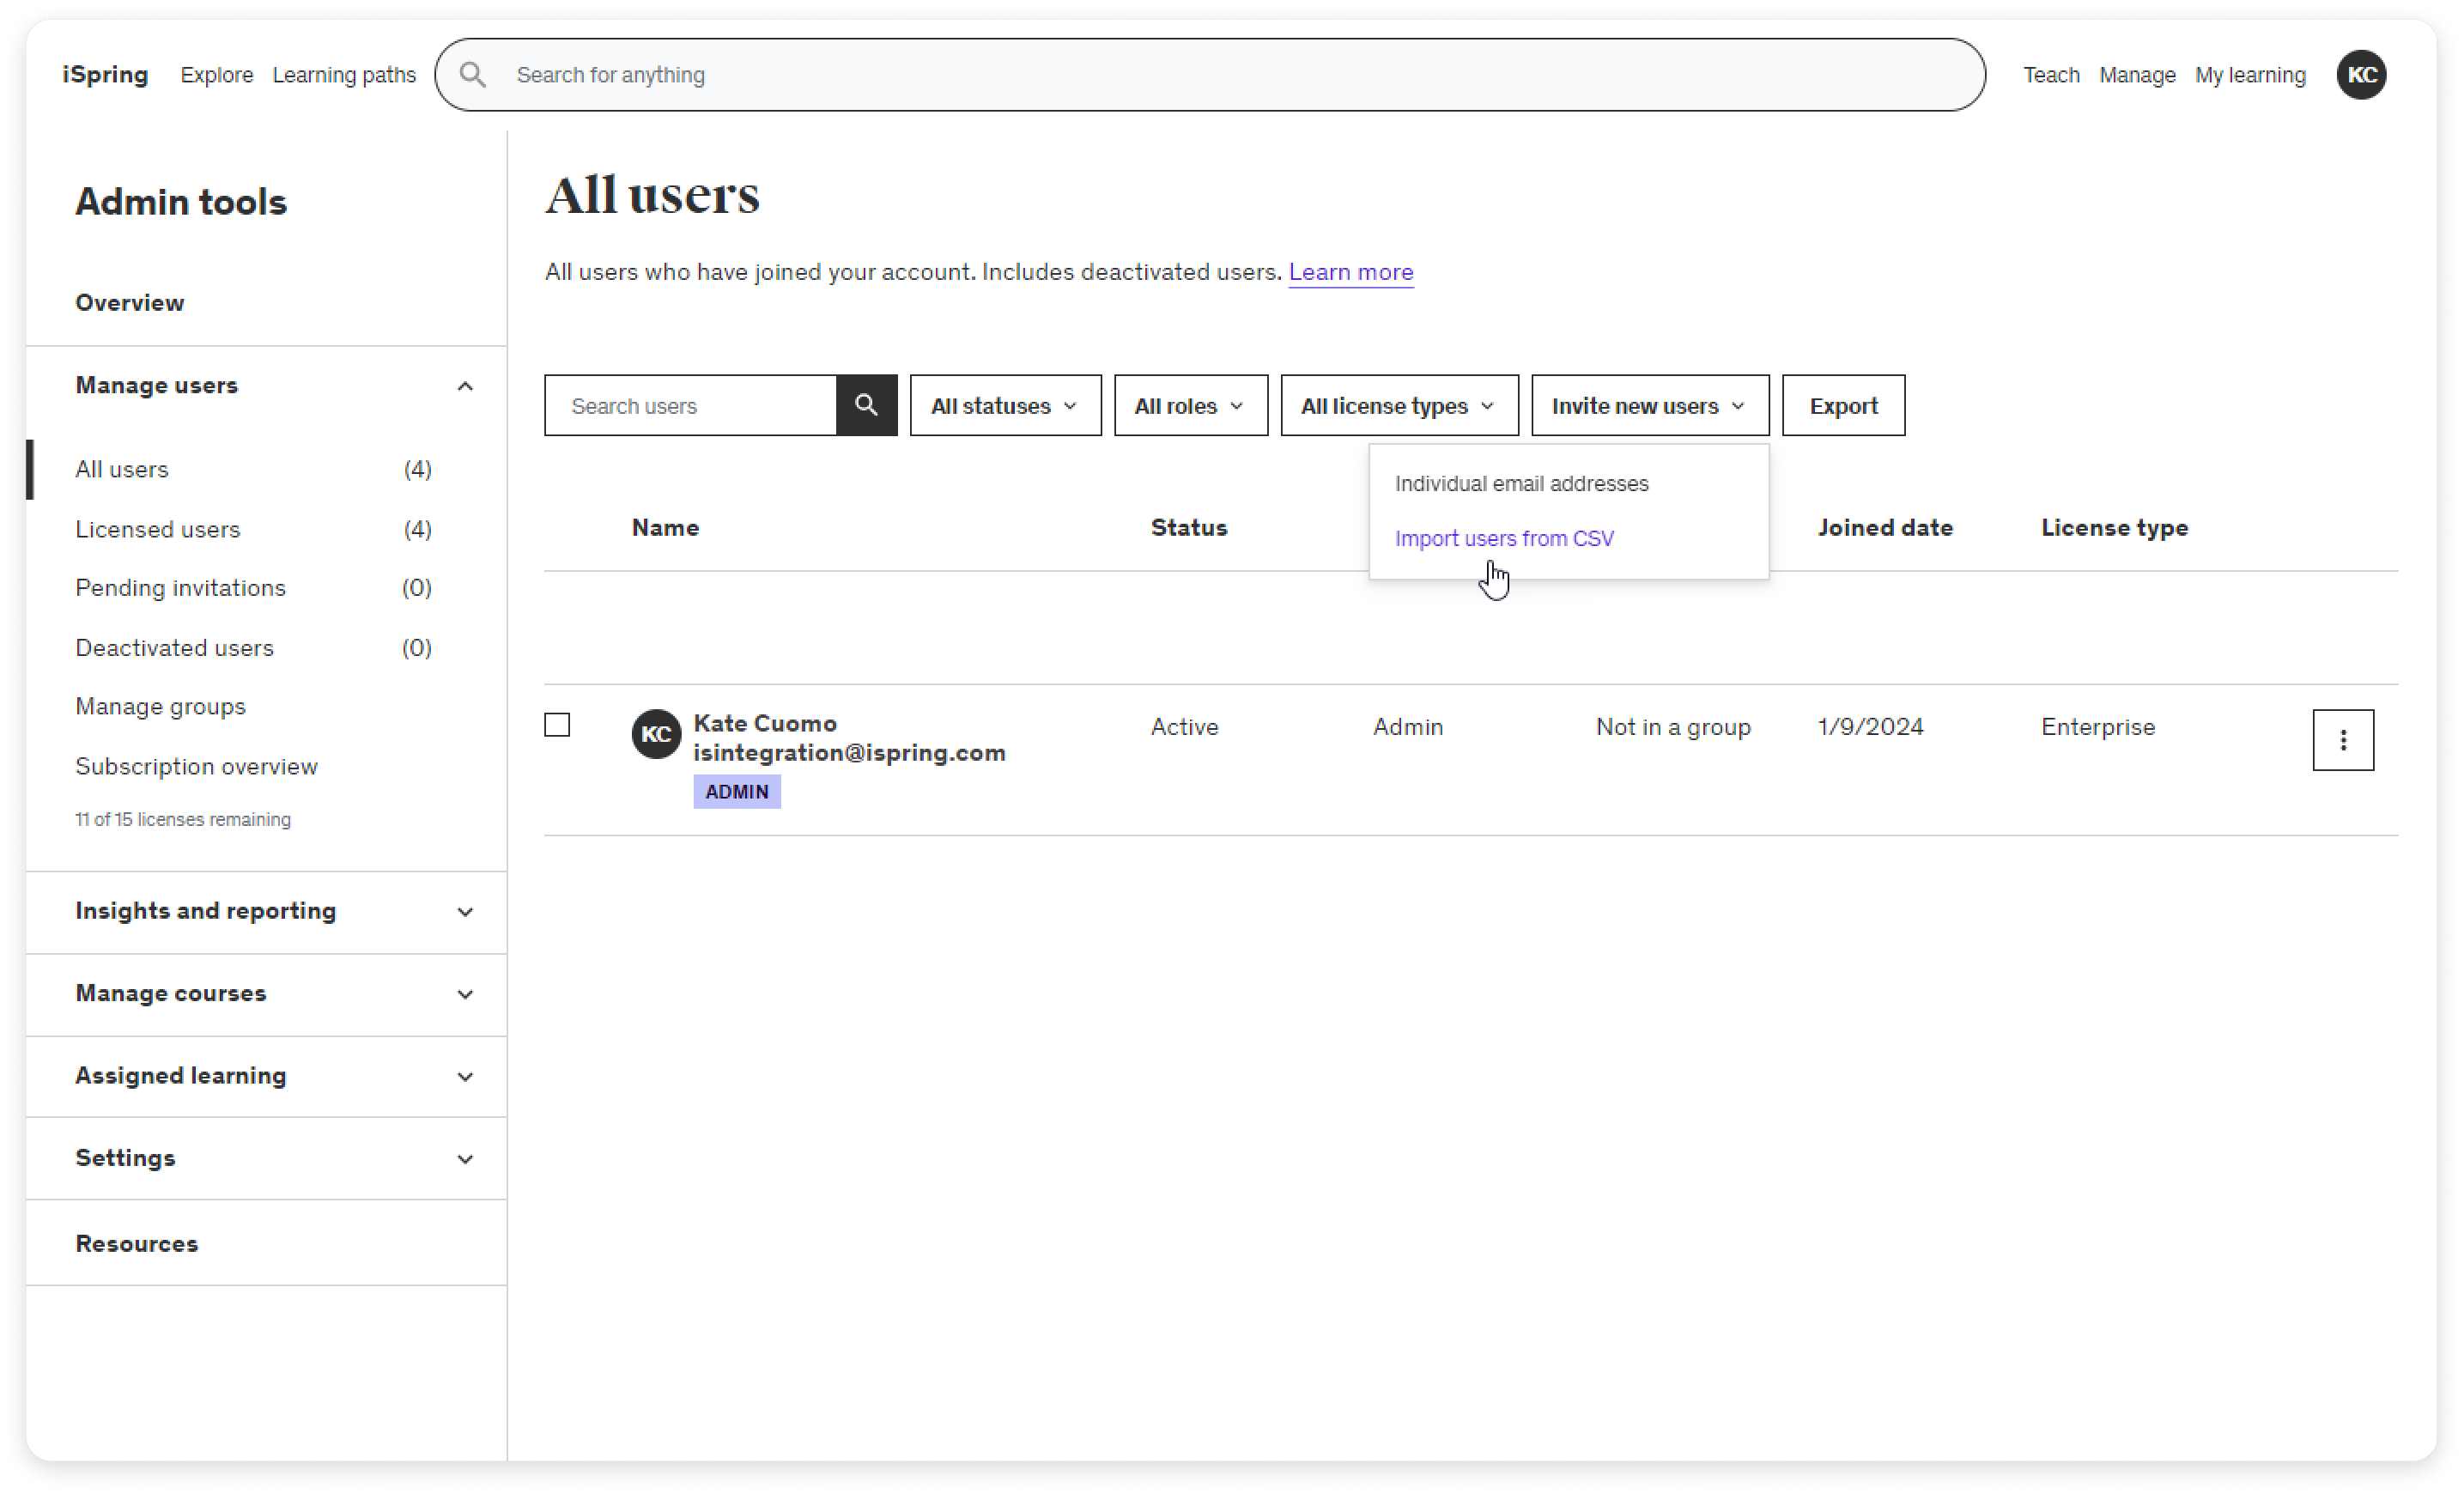Click the 11 of 15 licenses remaining text
The height and width of the screenshot is (1494, 2464).
pos(183,819)
